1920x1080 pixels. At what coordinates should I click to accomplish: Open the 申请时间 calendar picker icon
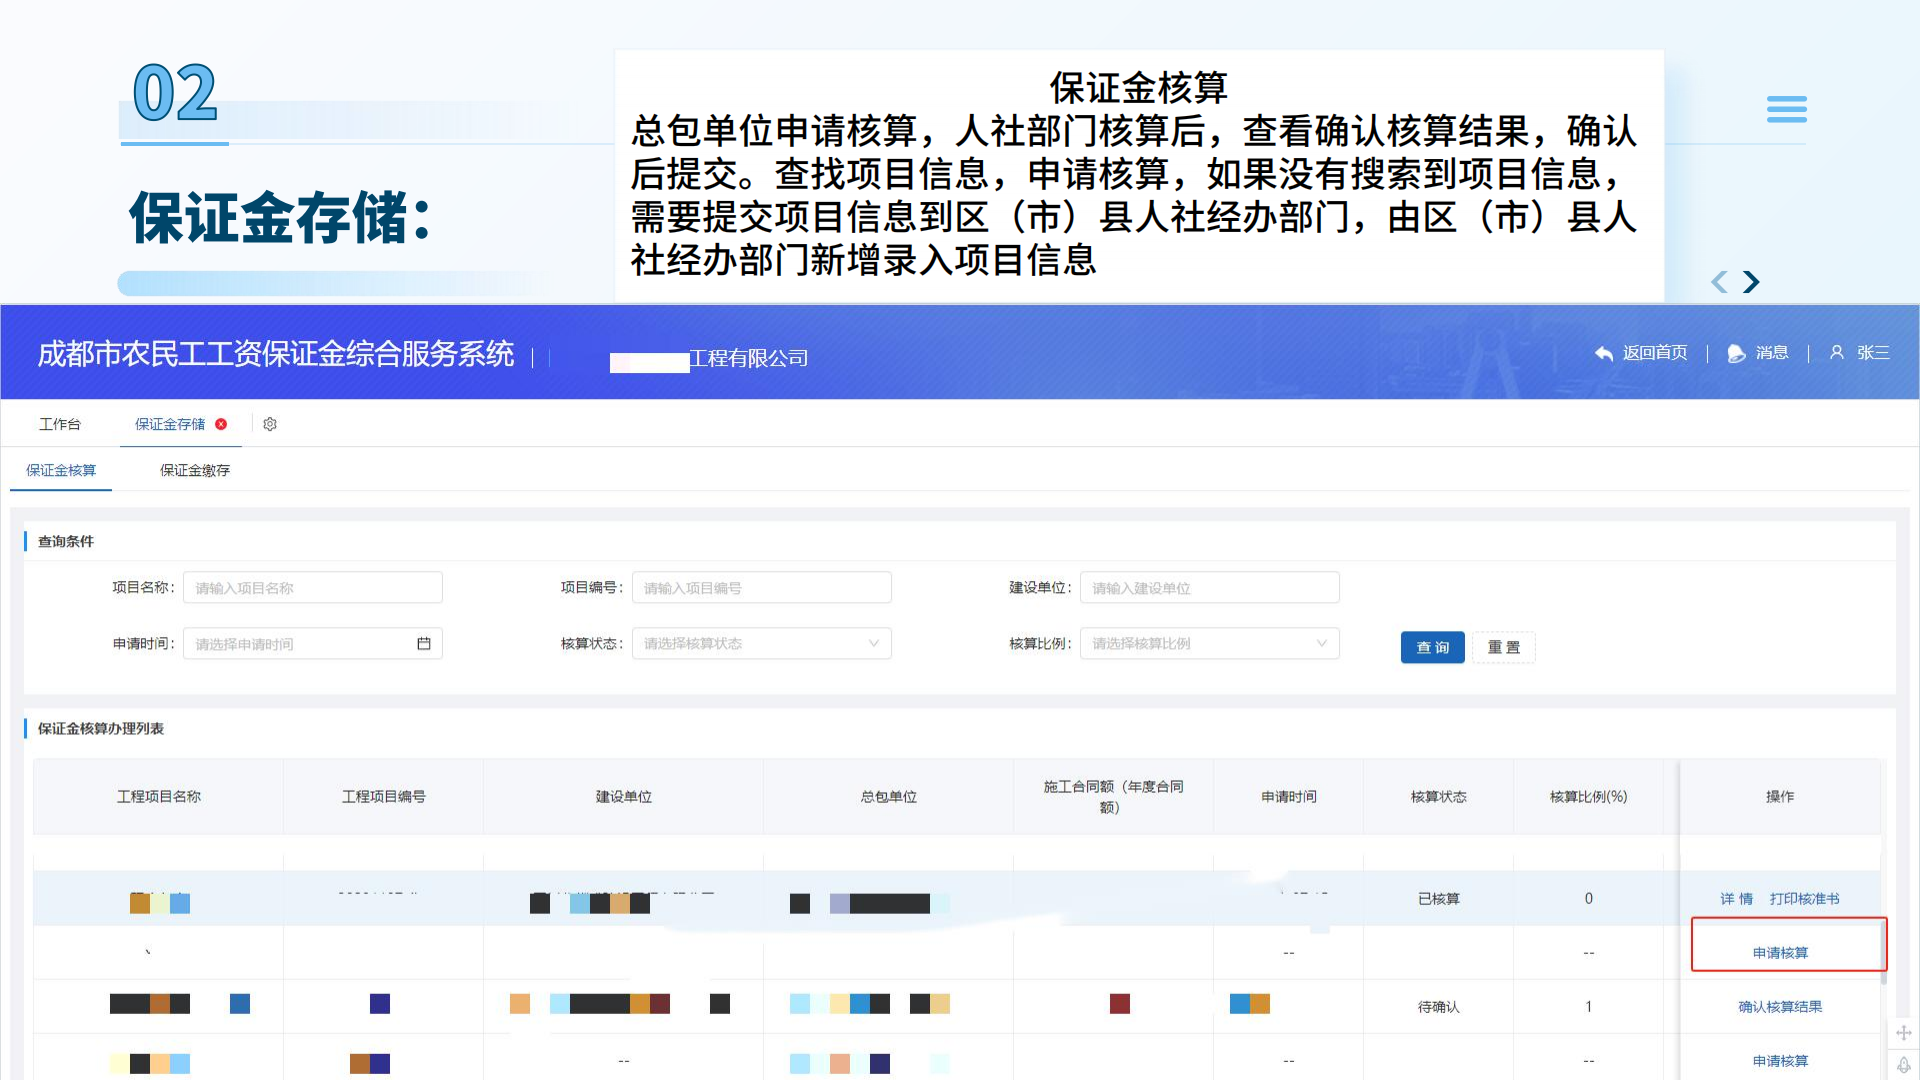(424, 643)
